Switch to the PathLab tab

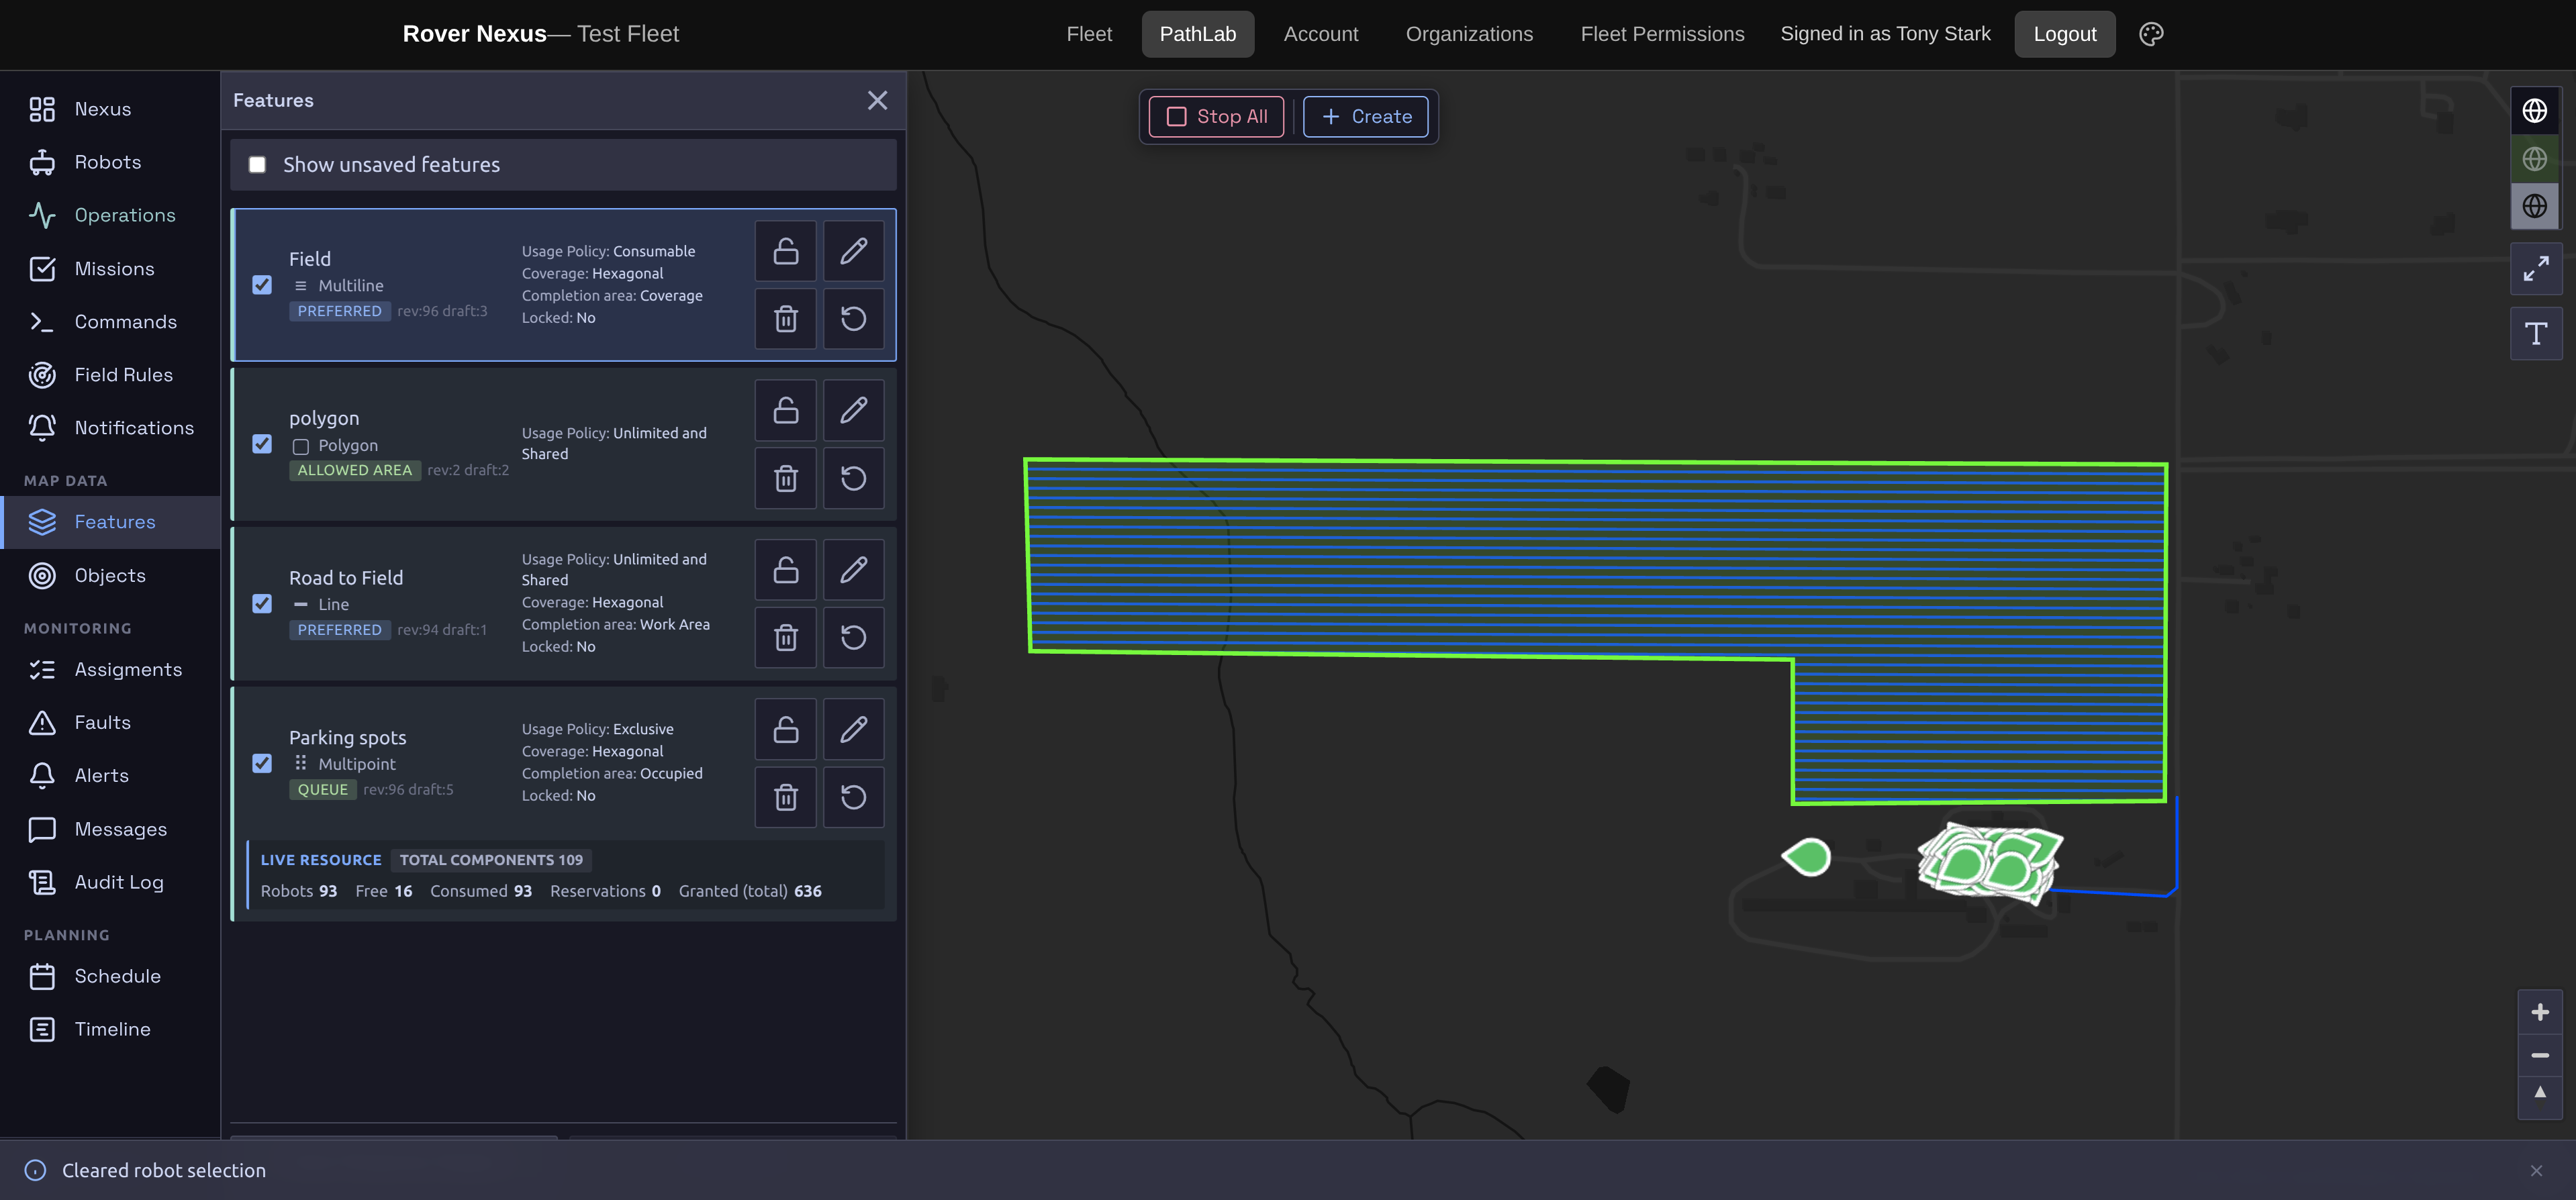pyautogui.click(x=1198, y=34)
